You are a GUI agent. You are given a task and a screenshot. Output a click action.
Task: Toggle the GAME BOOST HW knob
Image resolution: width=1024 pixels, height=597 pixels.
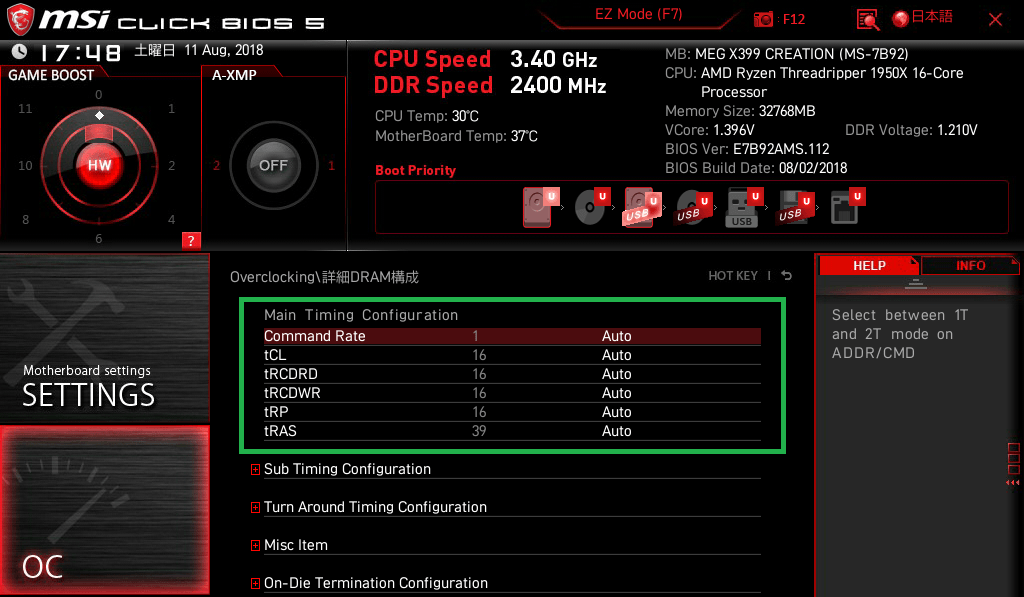point(99,165)
